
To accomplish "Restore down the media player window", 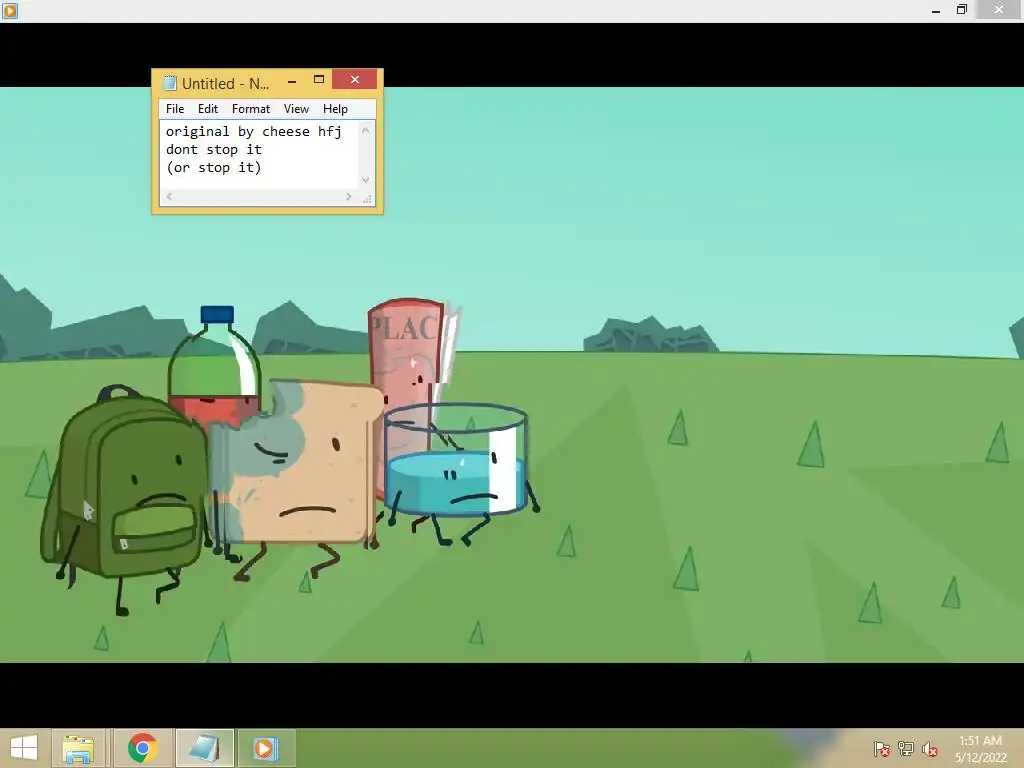I will [x=961, y=9].
